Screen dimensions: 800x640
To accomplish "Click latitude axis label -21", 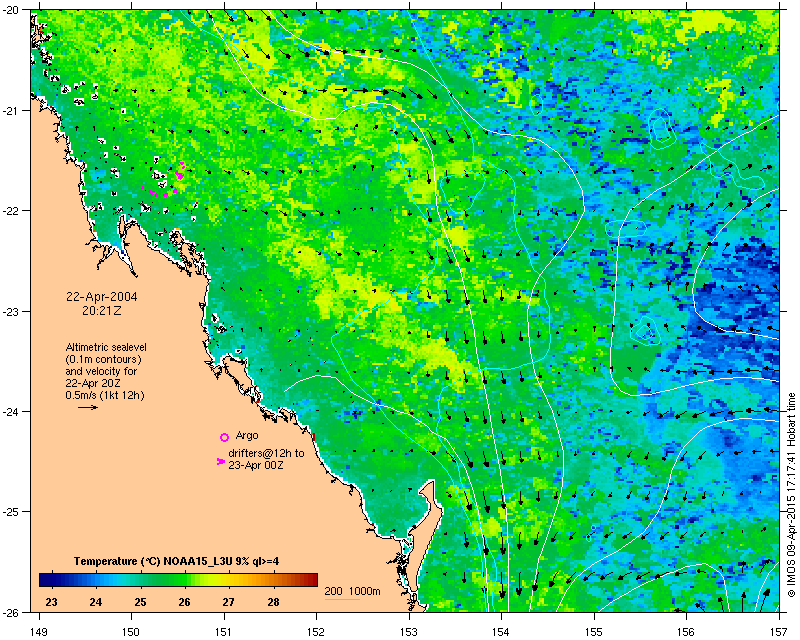I will pyautogui.click(x=11, y=110).
